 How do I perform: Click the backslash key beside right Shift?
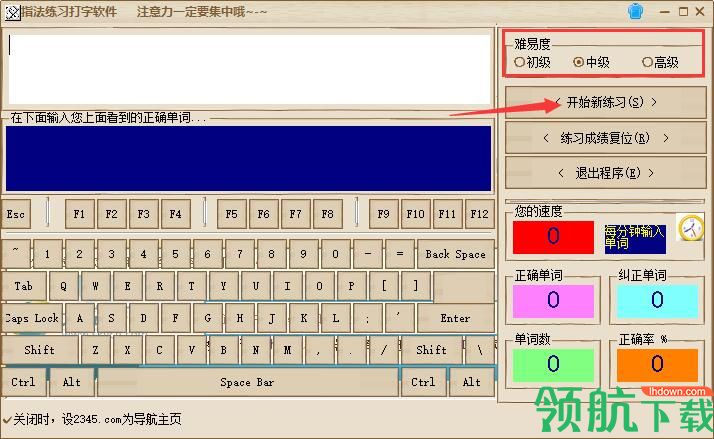480,350
